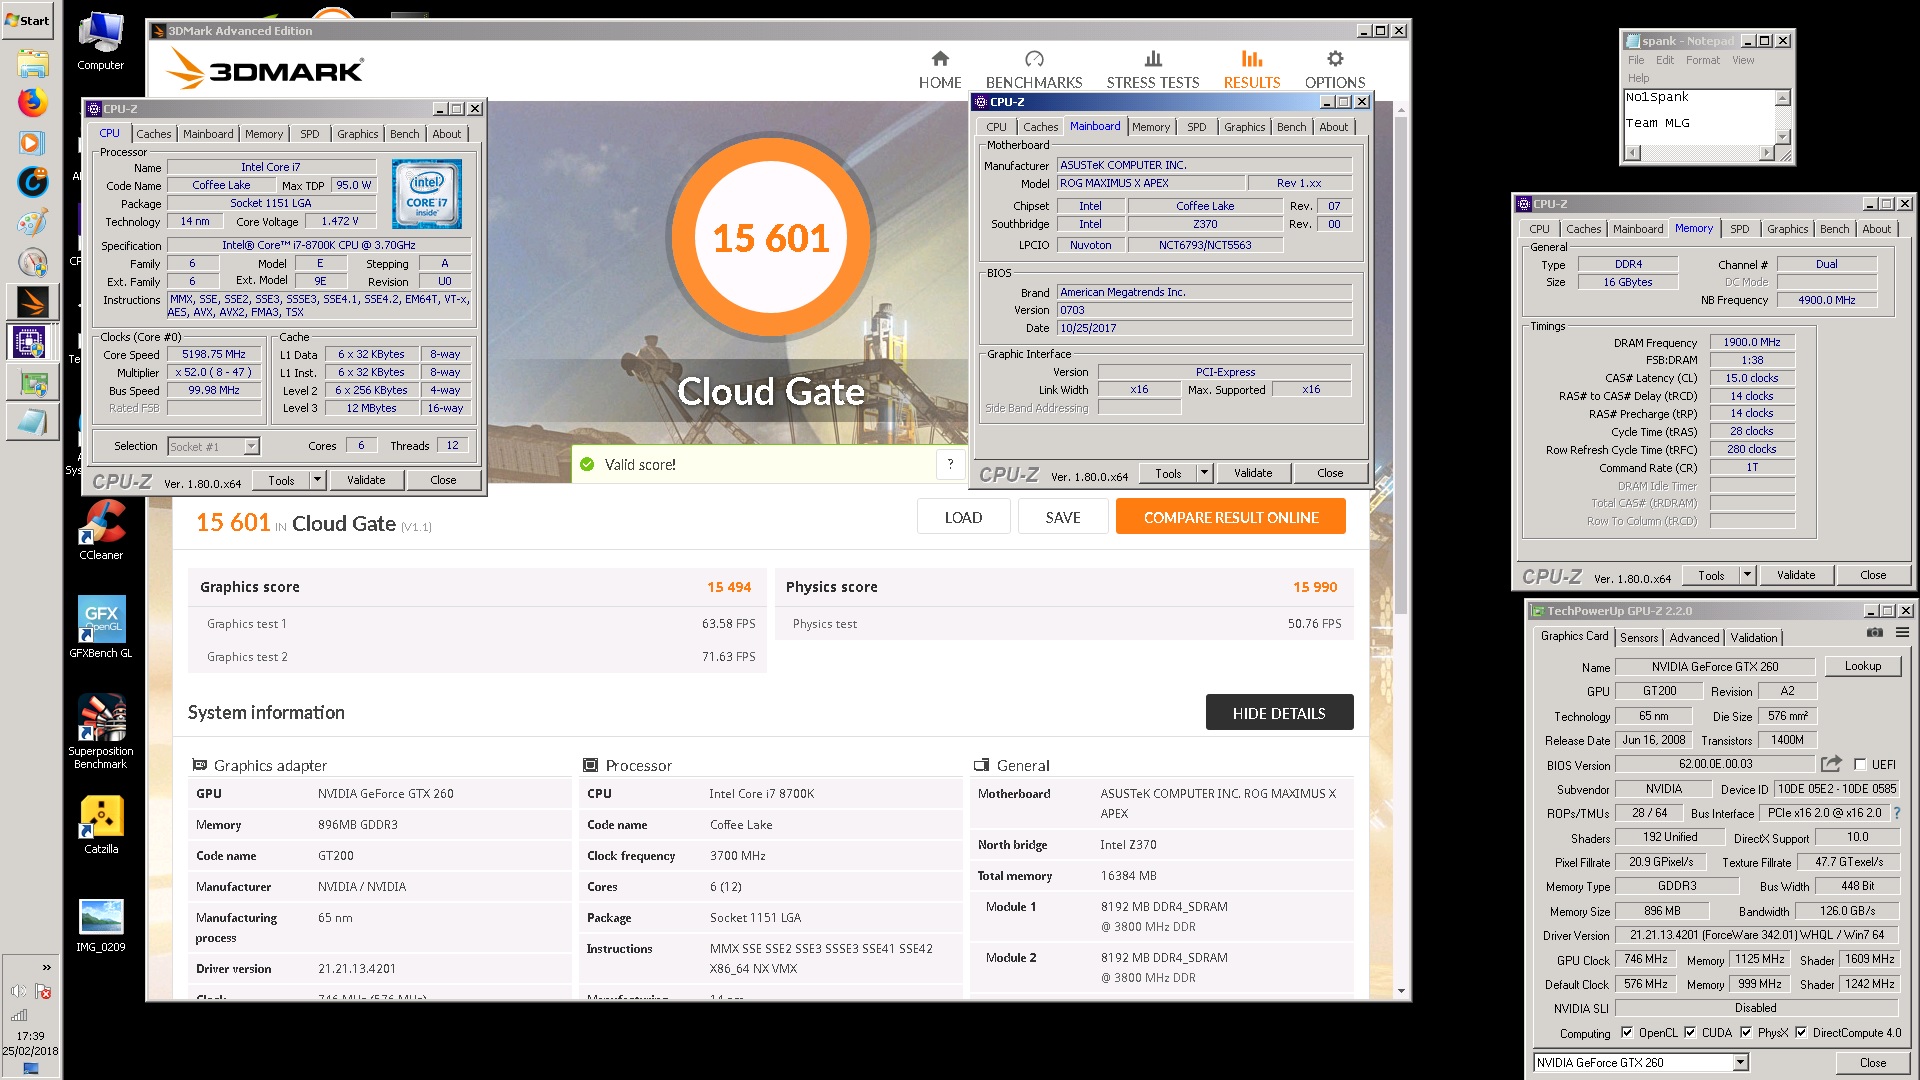Switch to the Sensors tab in GPU-Z

click(1638, 638)
